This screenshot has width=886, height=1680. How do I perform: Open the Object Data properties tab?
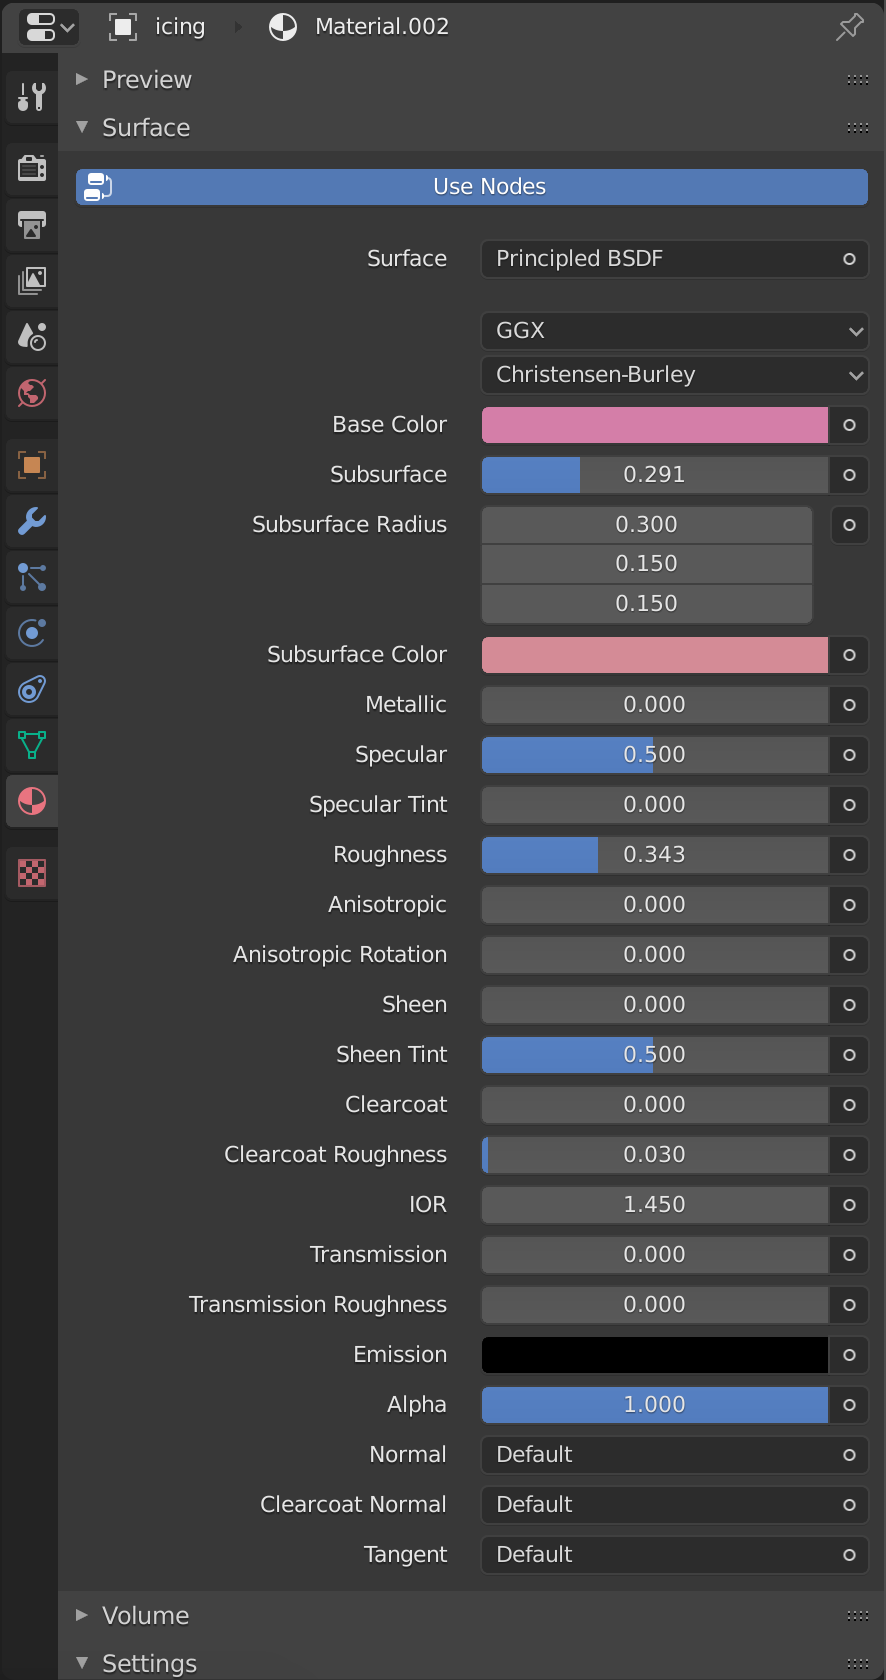[32, 745]
